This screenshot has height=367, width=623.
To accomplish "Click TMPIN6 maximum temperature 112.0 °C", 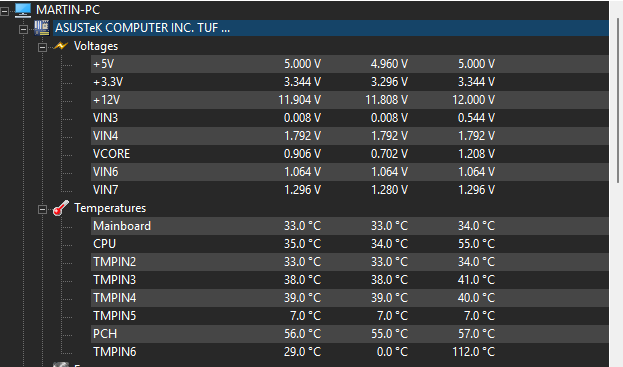I will point(474,352).
